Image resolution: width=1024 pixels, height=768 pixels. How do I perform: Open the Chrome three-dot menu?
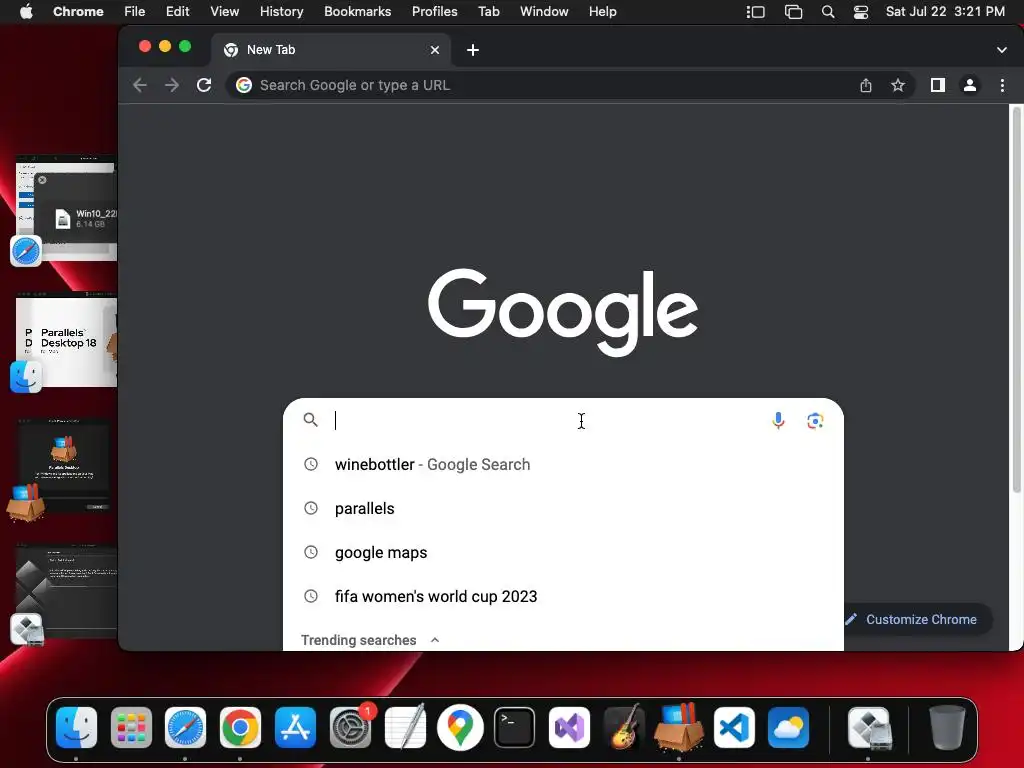click(1002, 85)
